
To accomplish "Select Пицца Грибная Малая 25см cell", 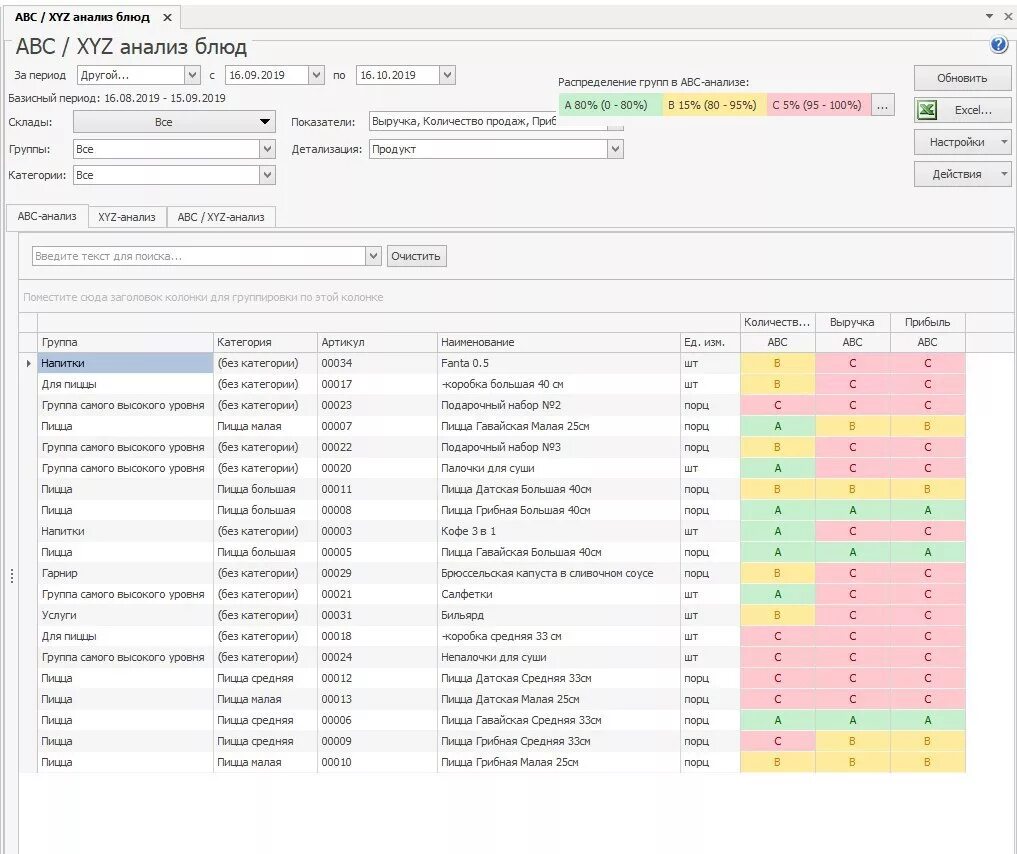I will click(x=558, y=763).
